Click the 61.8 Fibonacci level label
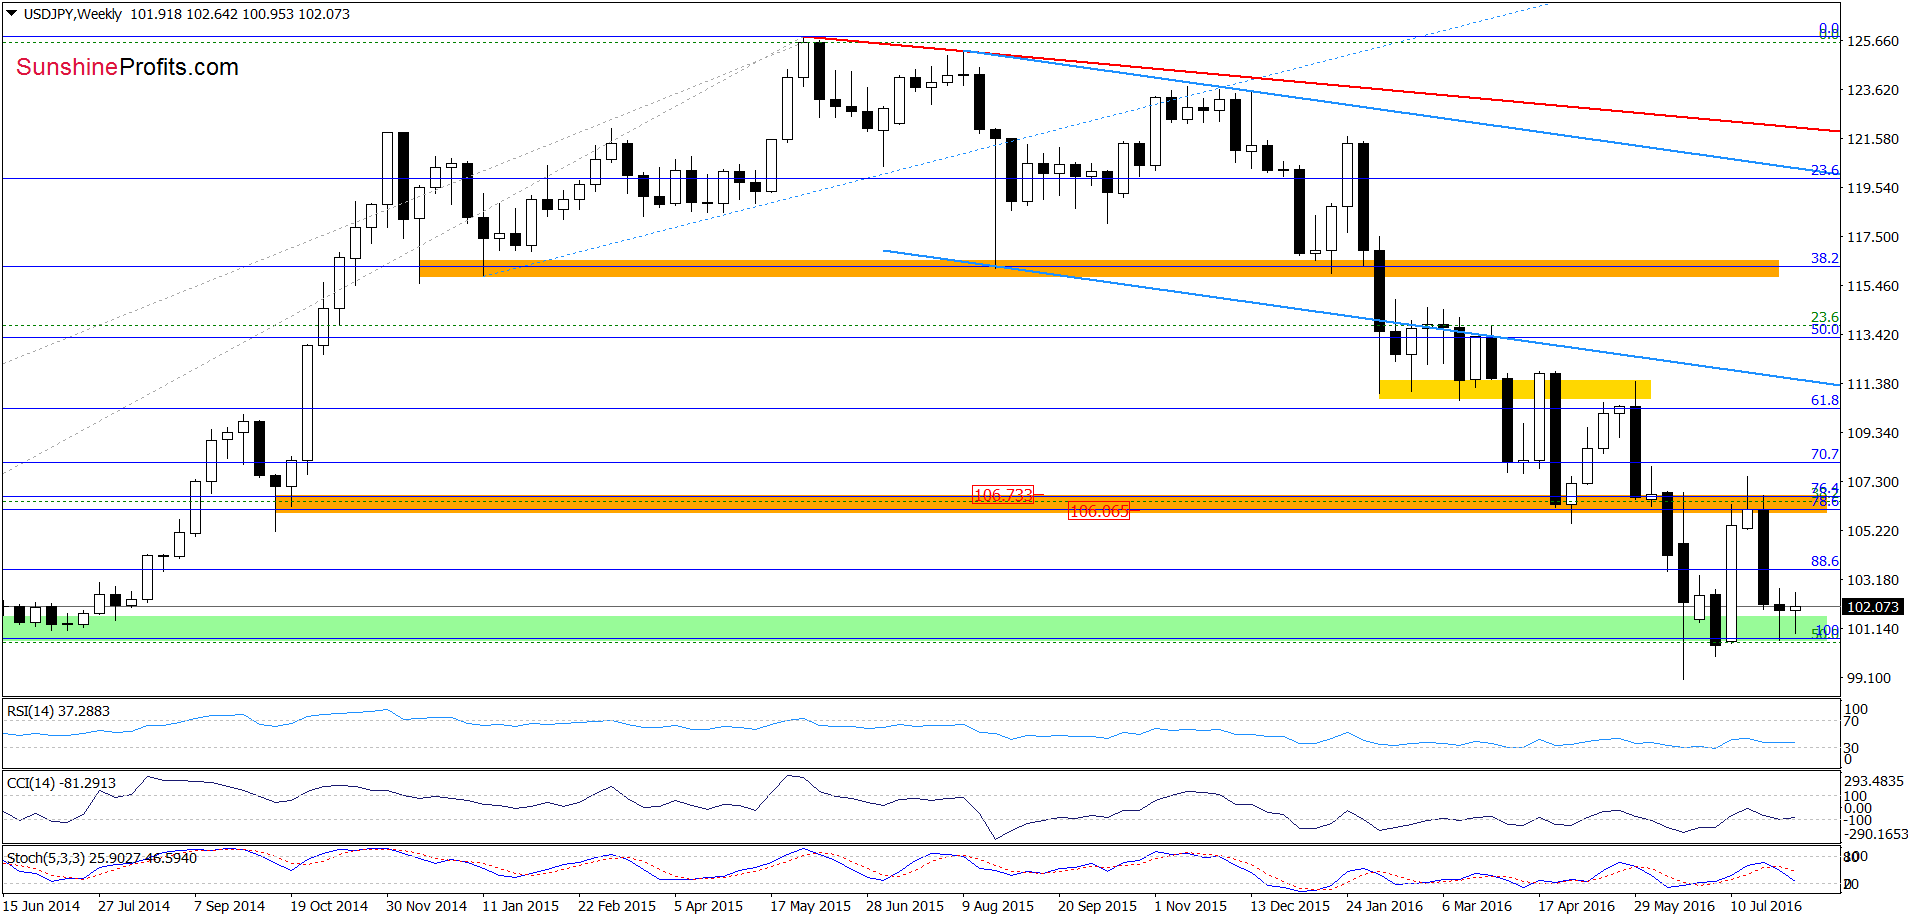Viewport: 1908px width, 920px height. 1824,400
